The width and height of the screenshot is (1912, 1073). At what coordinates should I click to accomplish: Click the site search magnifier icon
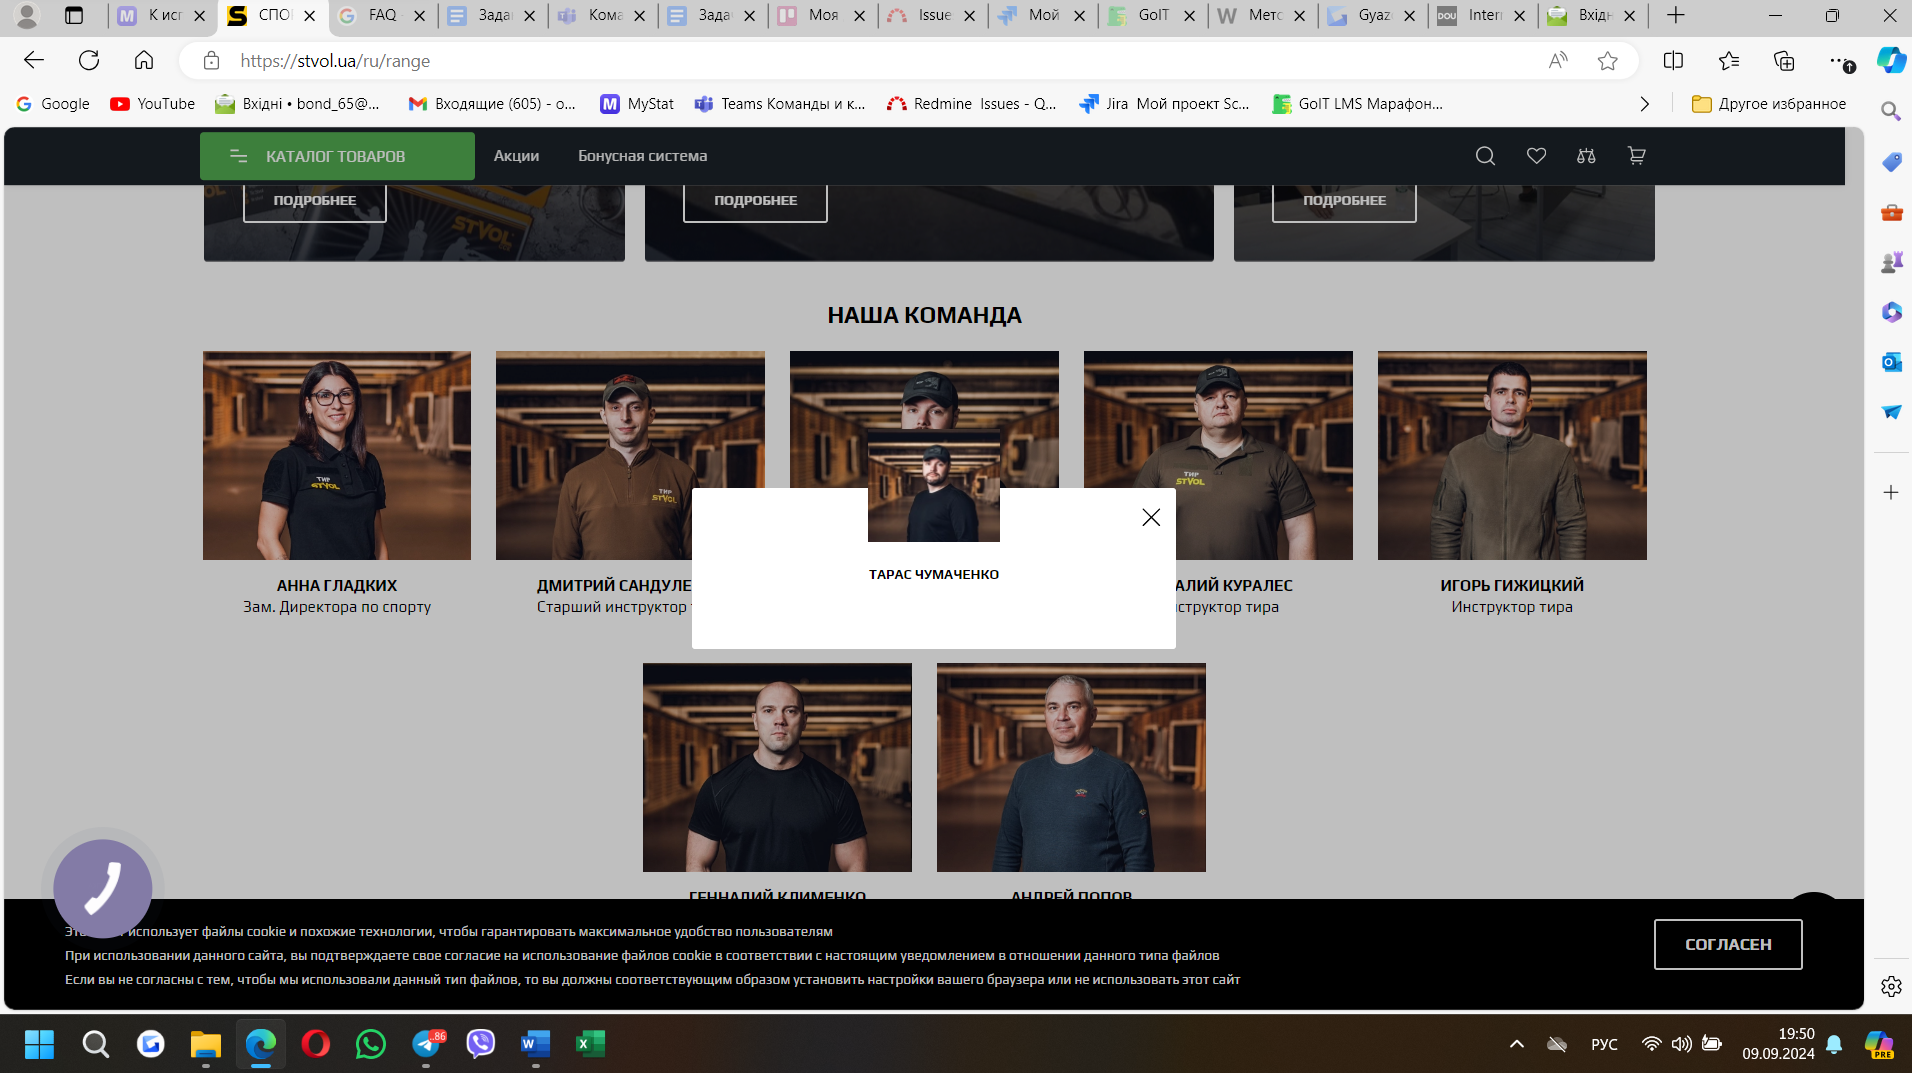[x=1485, y=156]
